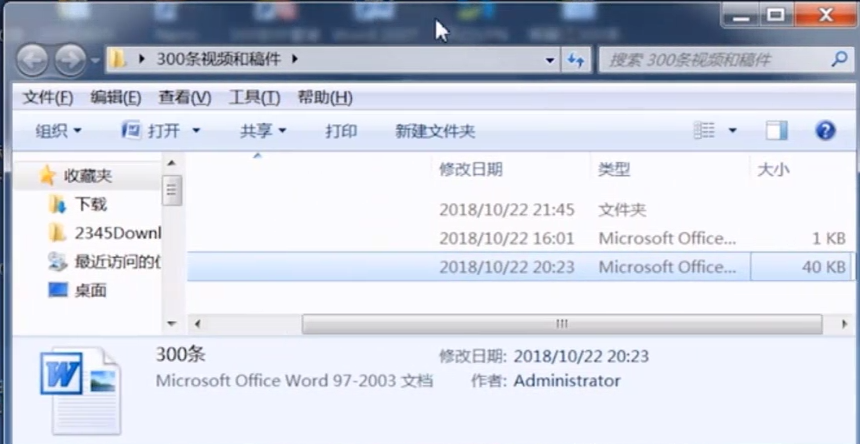Click the Word document thumbnail in details pane

click(80, 390)
